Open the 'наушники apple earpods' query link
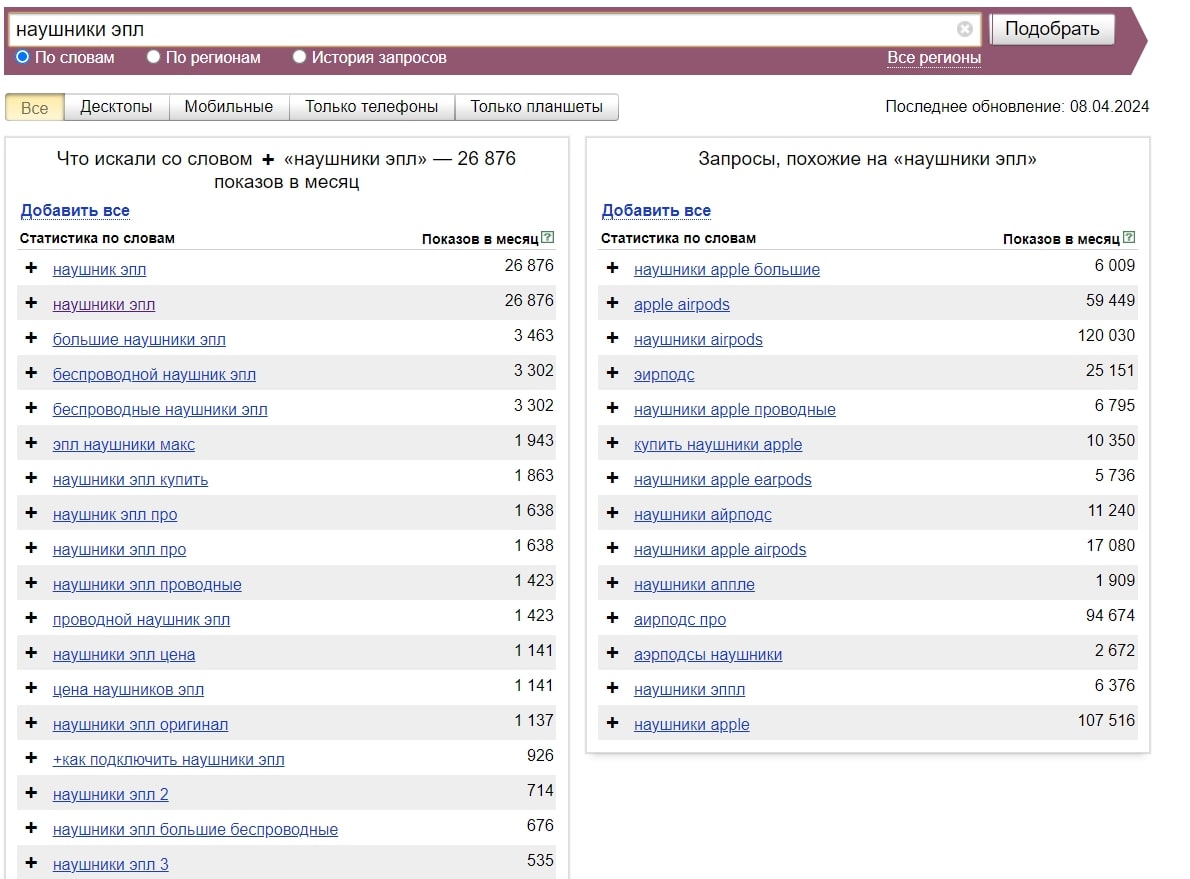 click(x=722, y=479)
